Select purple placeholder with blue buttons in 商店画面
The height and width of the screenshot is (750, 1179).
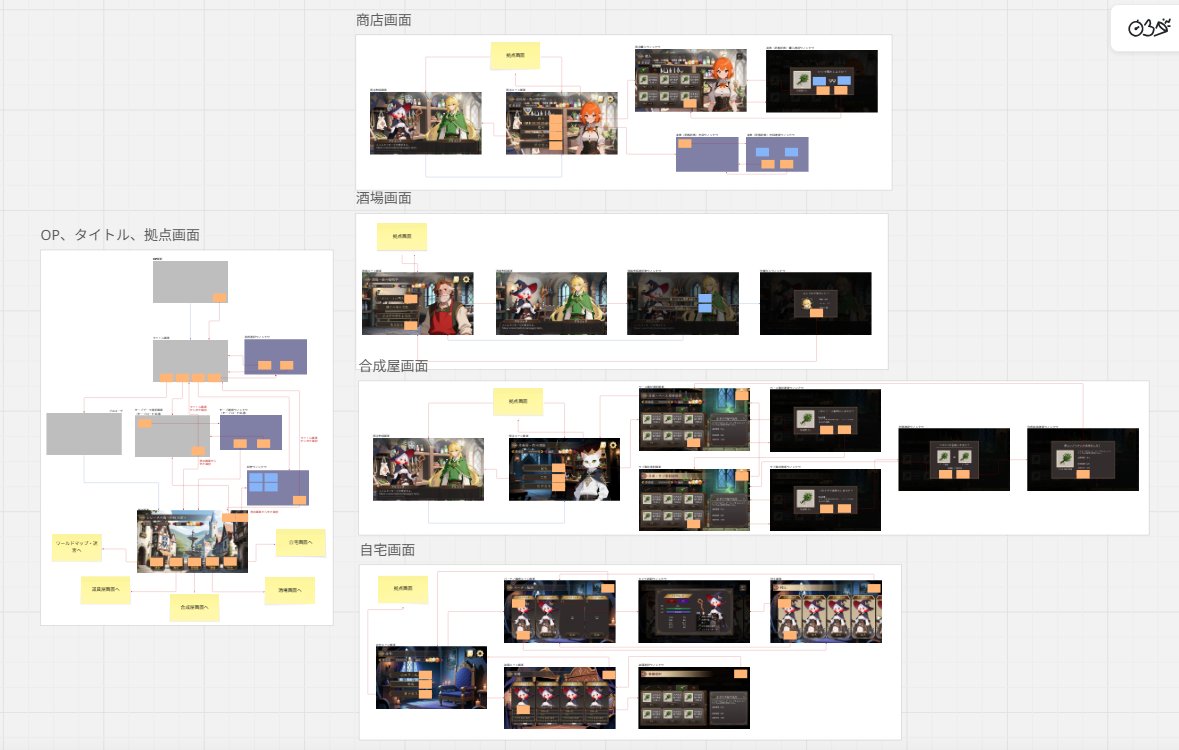[777, 154]
